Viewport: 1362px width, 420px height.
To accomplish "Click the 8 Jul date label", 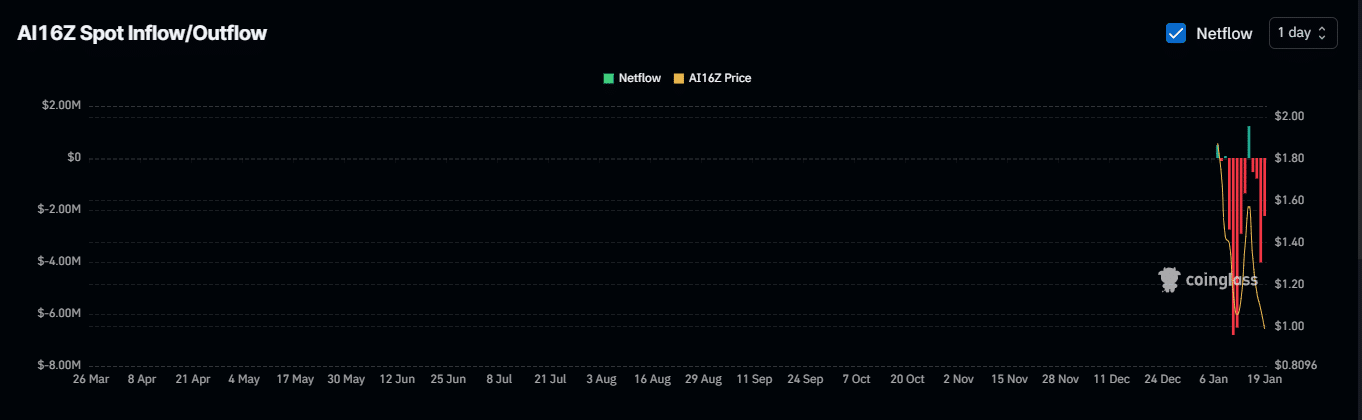I will point(499,380).
